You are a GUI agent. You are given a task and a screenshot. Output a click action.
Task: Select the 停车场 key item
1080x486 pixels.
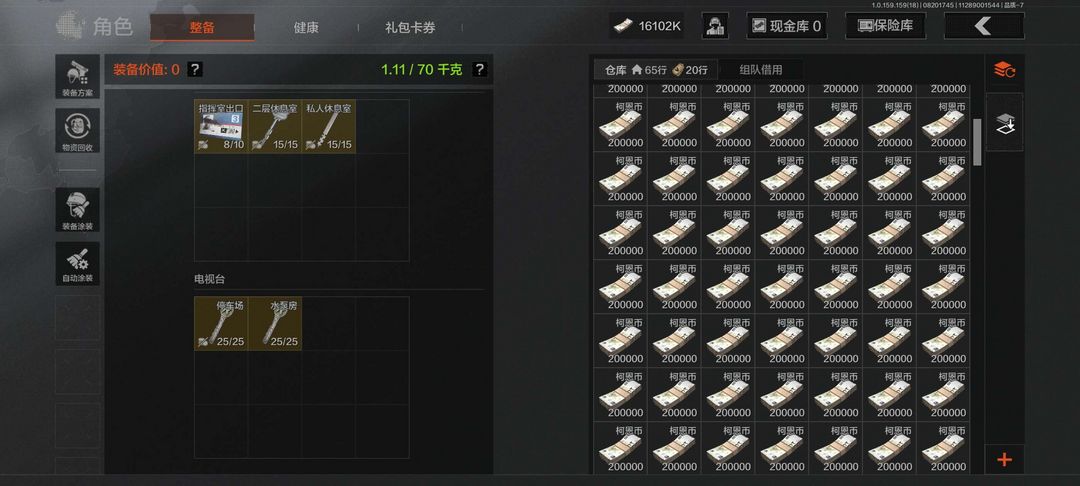coord(221,324)
